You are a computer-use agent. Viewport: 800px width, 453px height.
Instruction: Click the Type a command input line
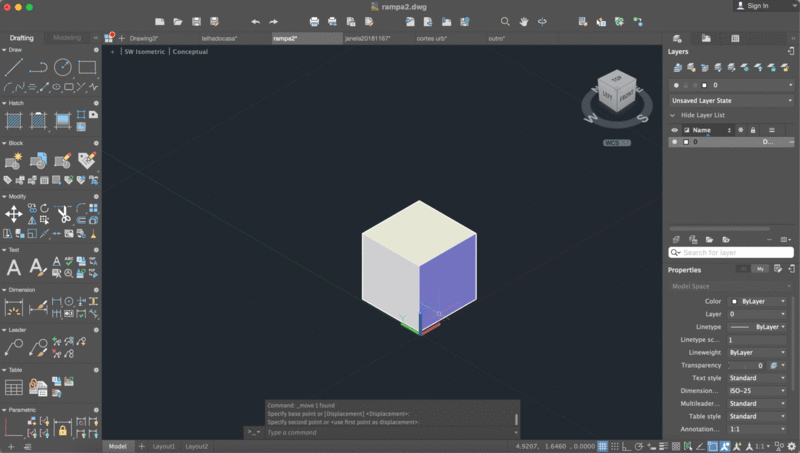(x=388, y=433)
